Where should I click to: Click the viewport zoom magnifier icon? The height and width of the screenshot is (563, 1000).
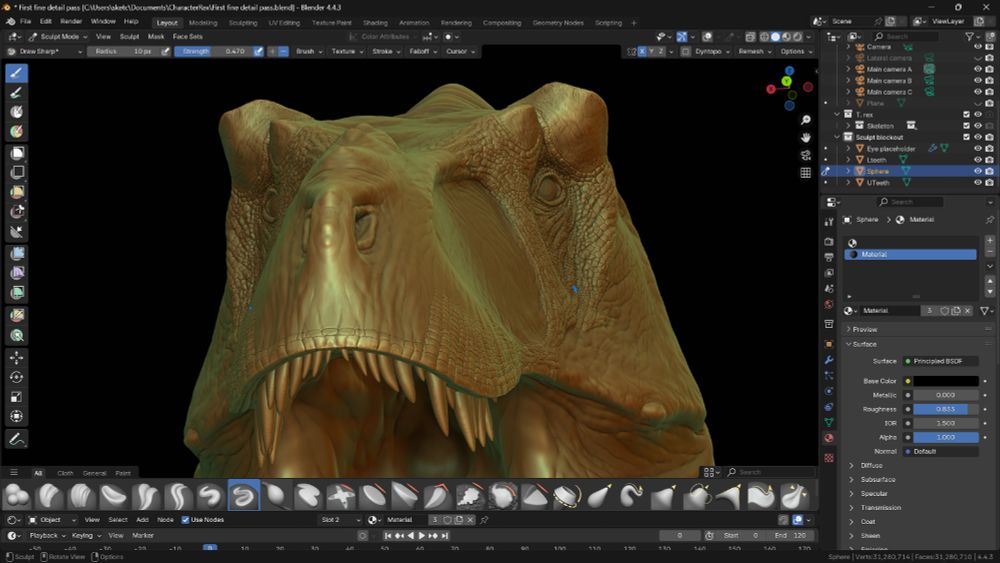point(805,120)
